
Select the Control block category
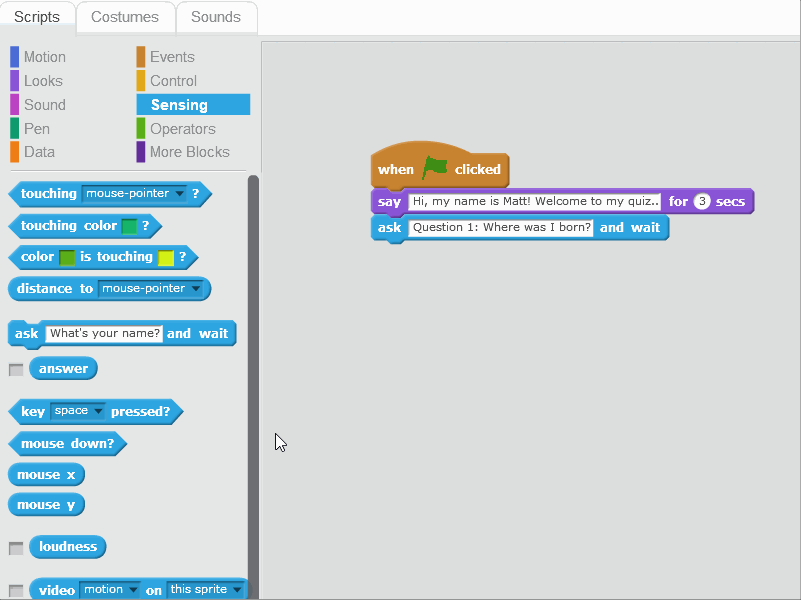tap(167, 81)
